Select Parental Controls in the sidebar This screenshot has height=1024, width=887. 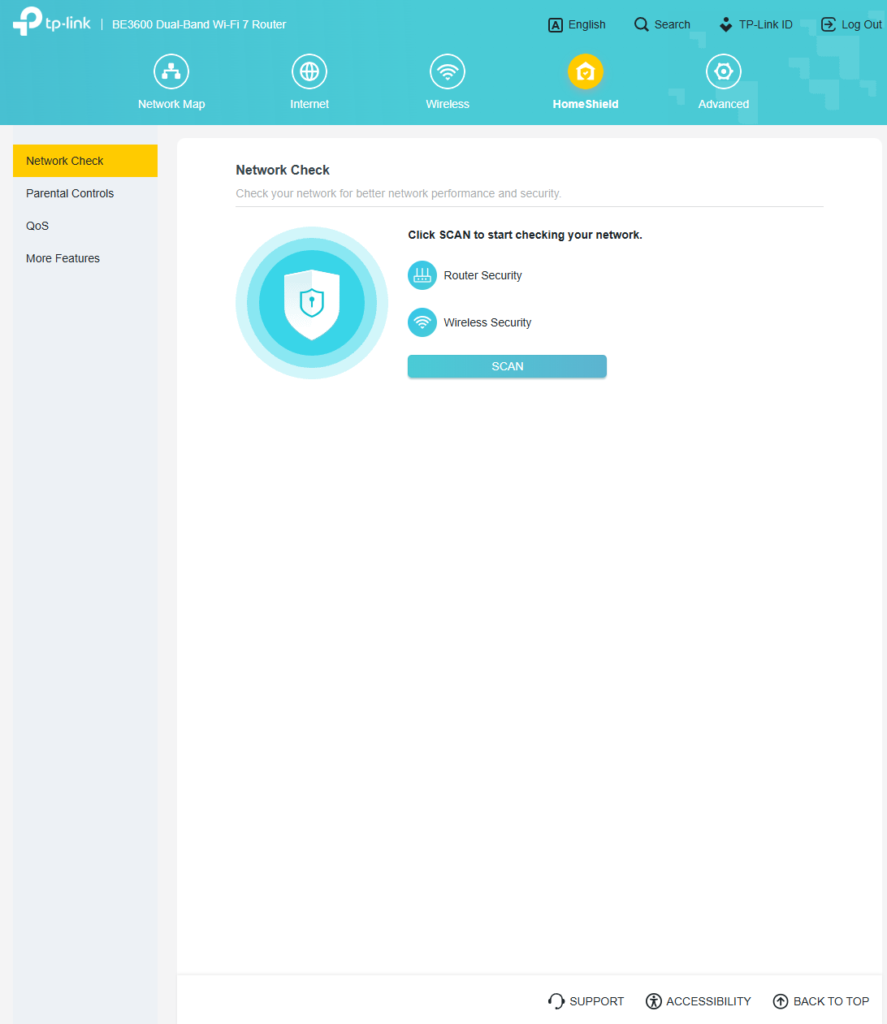pyautogui.click(x=69, y=193)
